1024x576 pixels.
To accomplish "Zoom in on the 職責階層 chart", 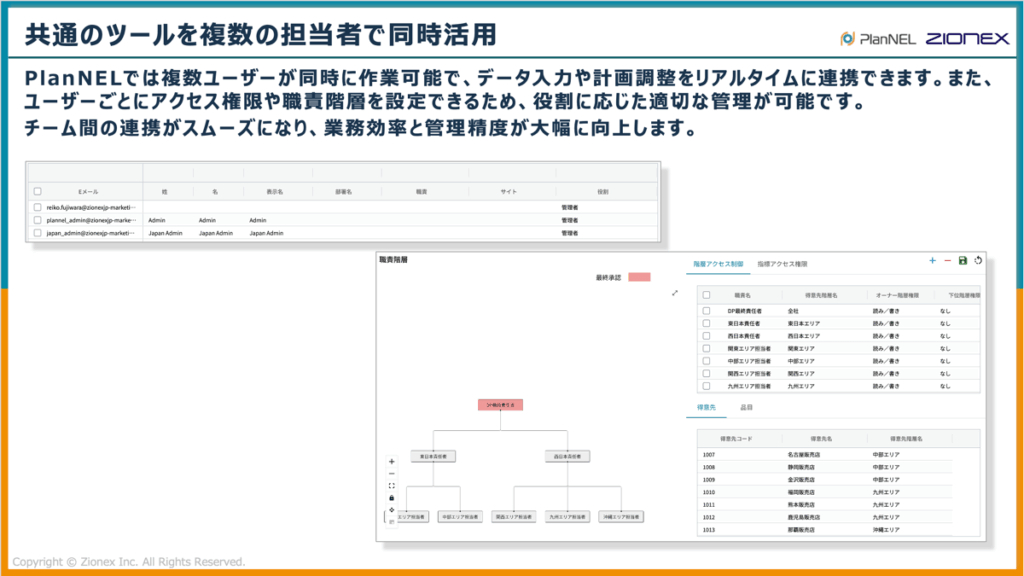I will pyautogui.click(x=392, y=461).
